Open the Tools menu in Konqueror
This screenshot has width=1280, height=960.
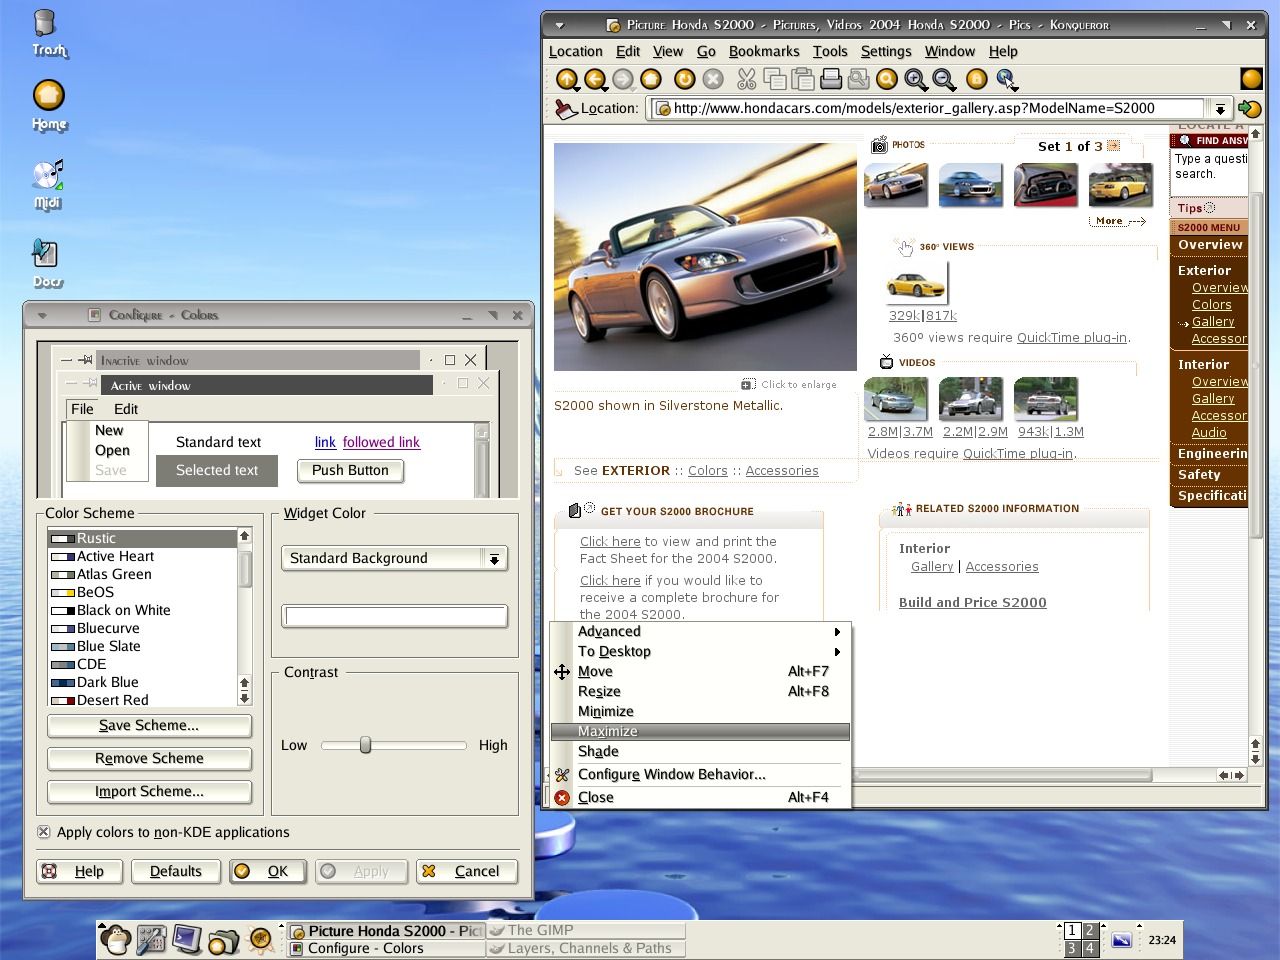(830, 51)
